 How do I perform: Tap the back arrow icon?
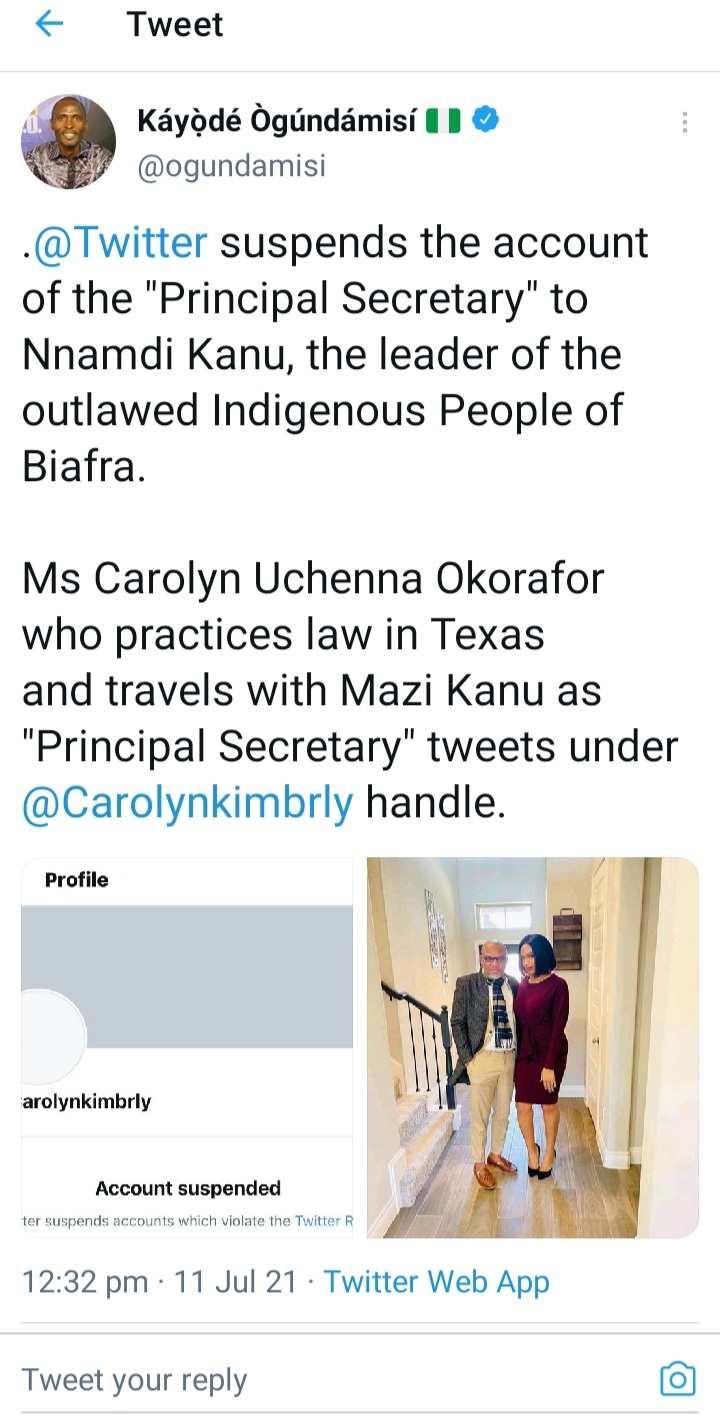[49, 24]
